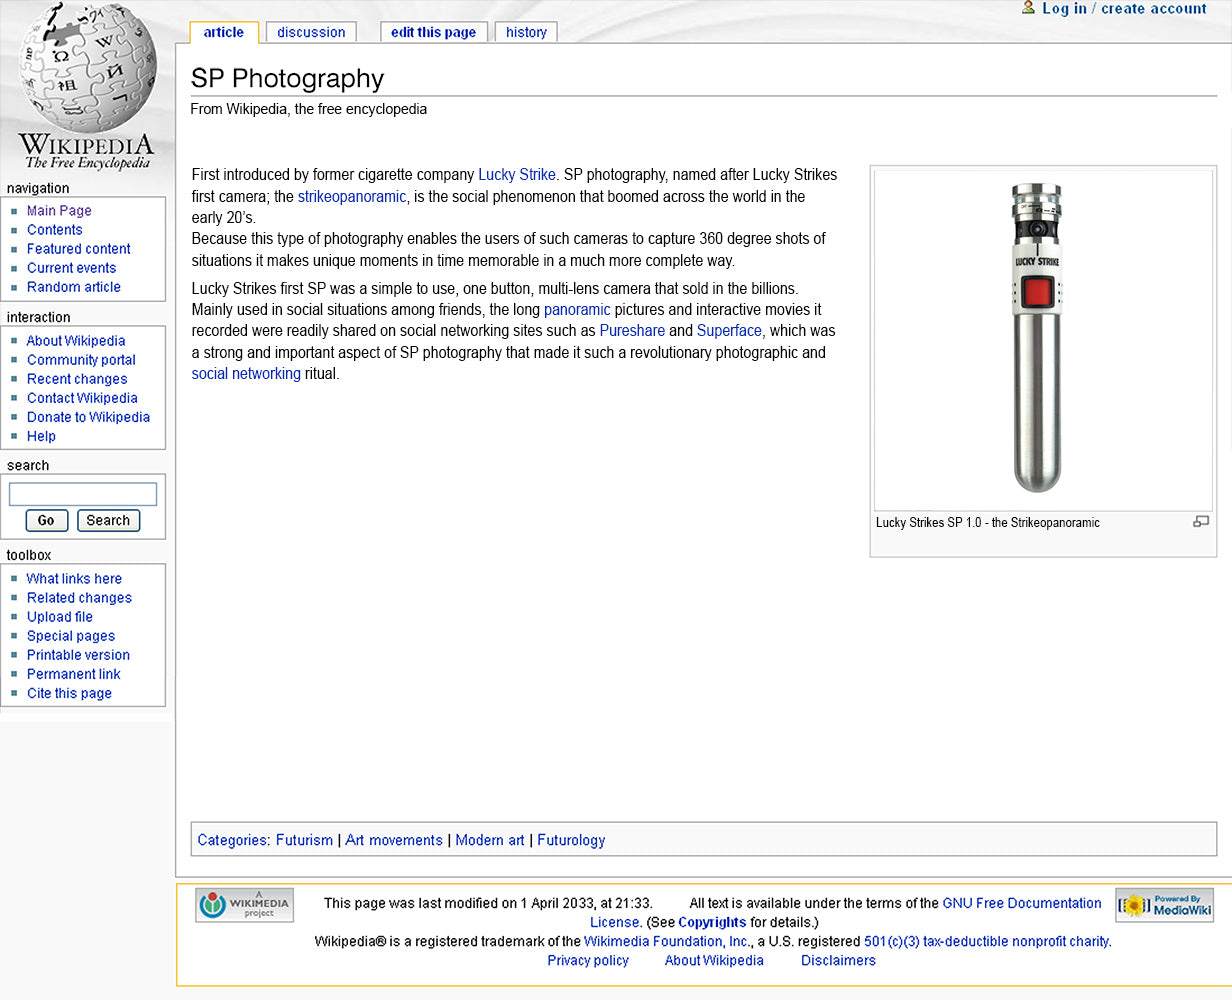This screenshot has width=1232, height=1000.
Task: View the history tab
Action: pyautogui.click(x=526, y=32)
